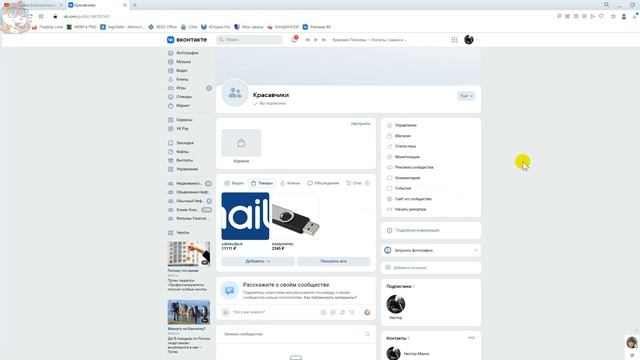Expand the Загрузить фотографию arrow
The width and height of the screenshot is (640, 360).
click(x=476, y=250)
